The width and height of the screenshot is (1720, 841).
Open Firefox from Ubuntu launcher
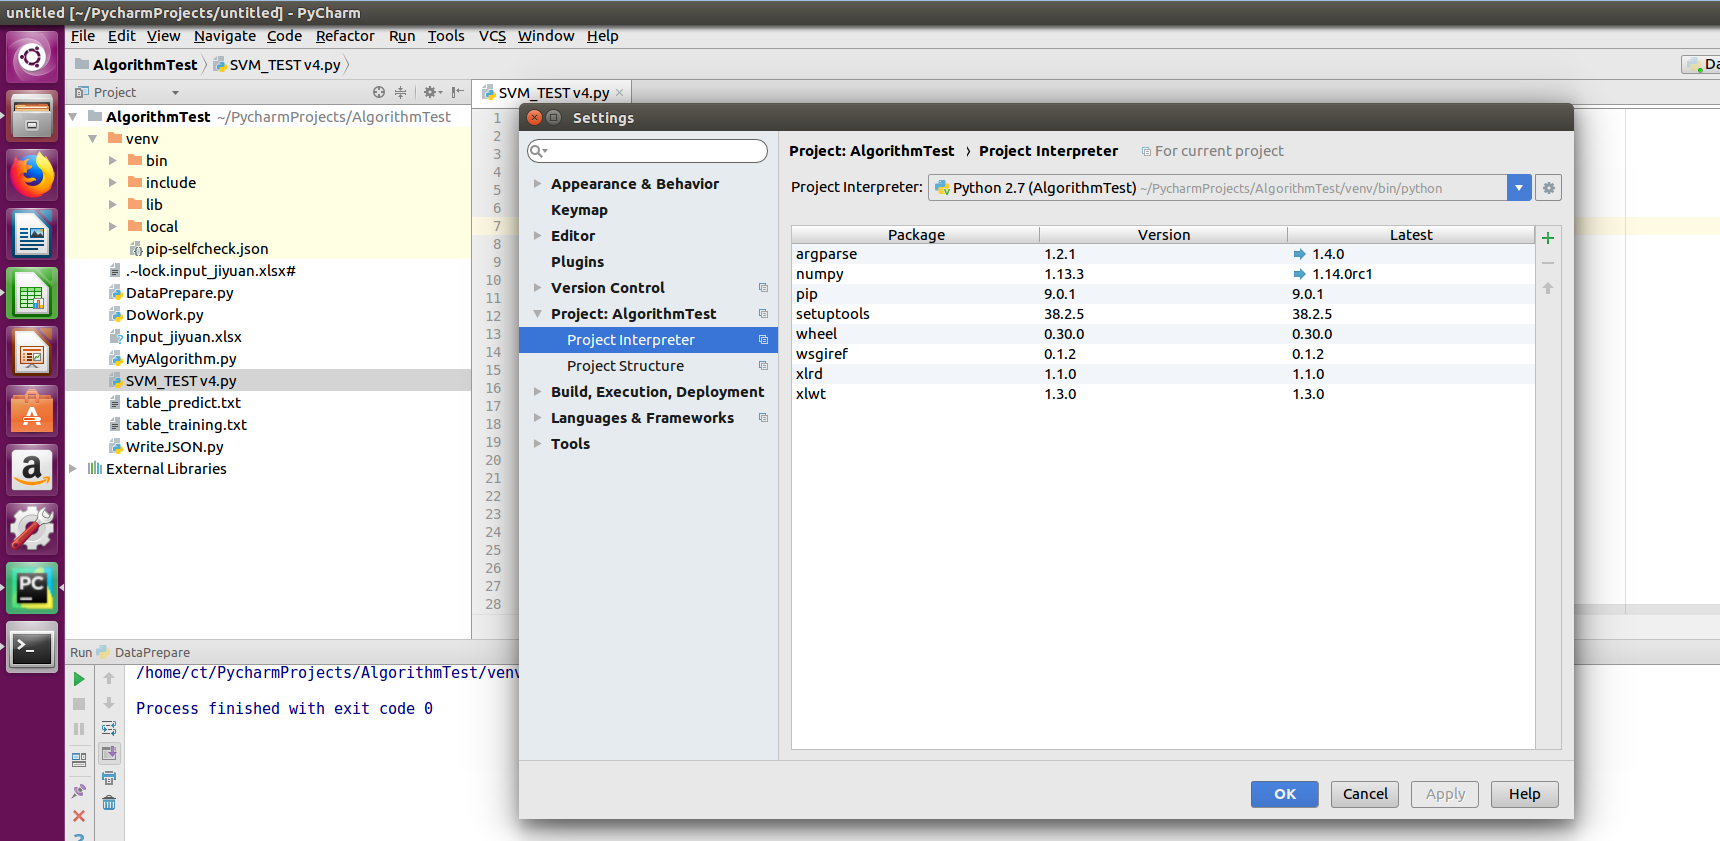coord(32,175)
